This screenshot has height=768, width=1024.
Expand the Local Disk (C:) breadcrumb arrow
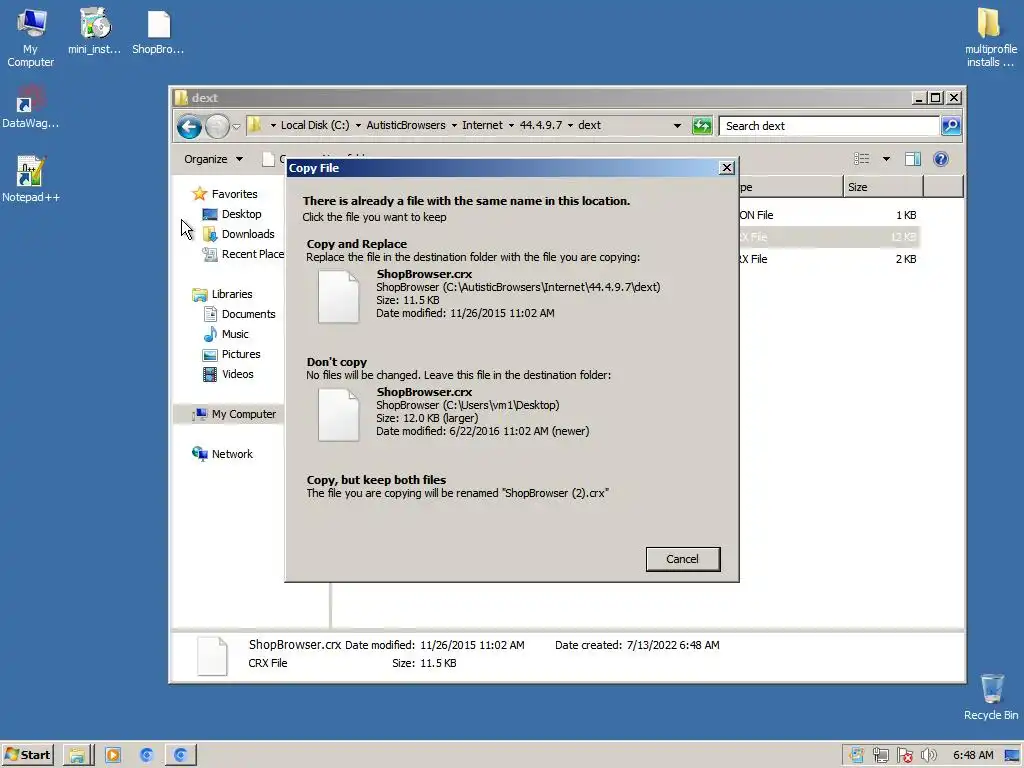pos(358,125)
